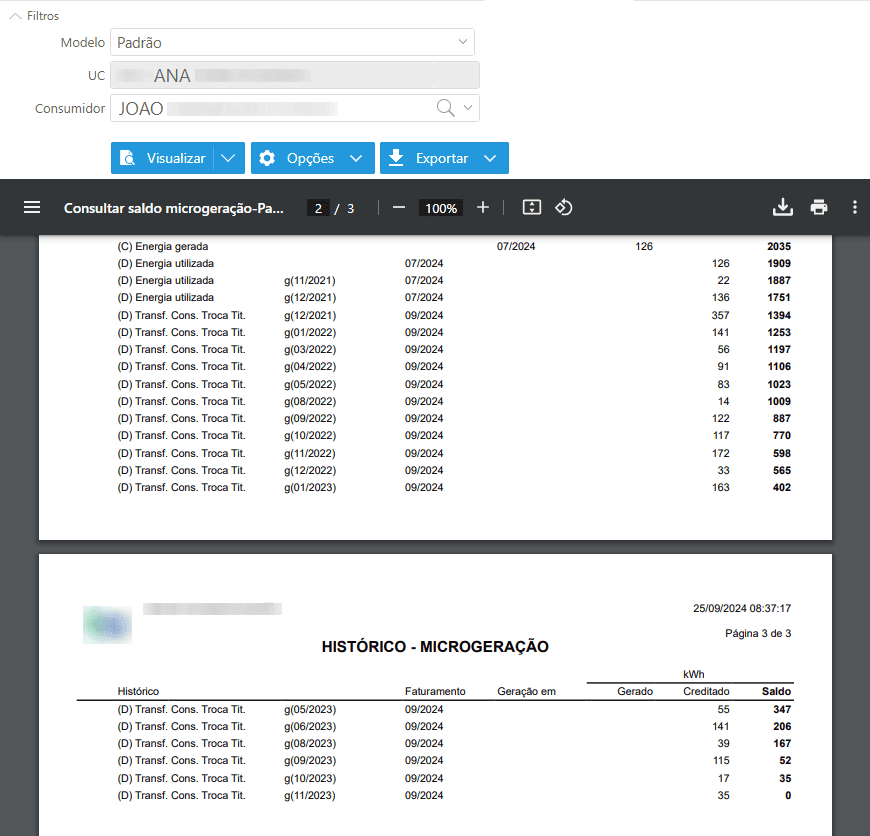The image size is (870, 836).
Task: Click the 100% zoom level field
Action: click(x=441, y=208)
